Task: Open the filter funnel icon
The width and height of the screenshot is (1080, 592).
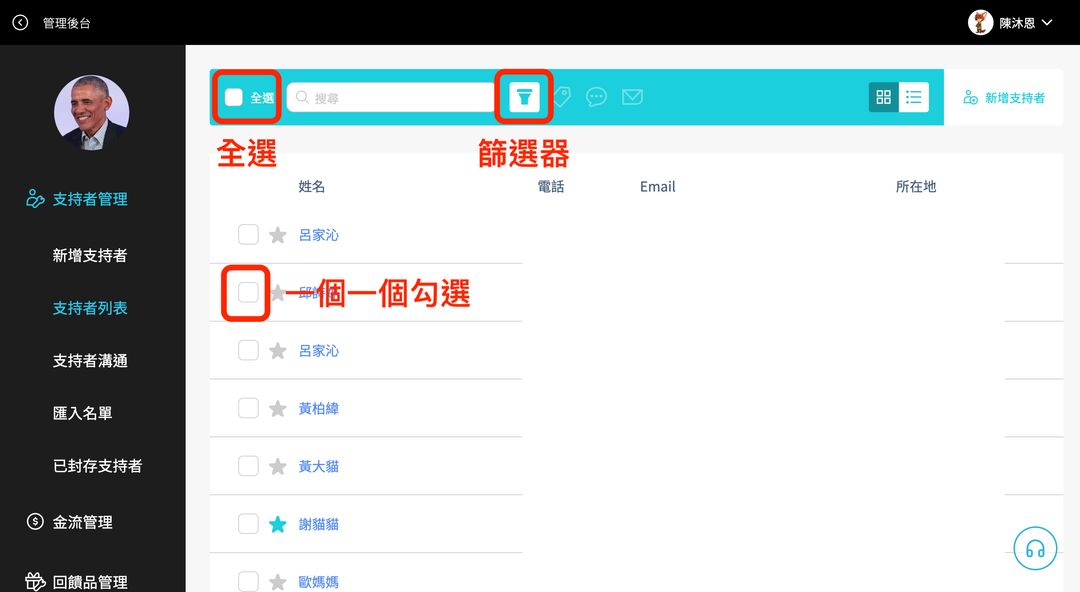Action: [x=524, y=97]
